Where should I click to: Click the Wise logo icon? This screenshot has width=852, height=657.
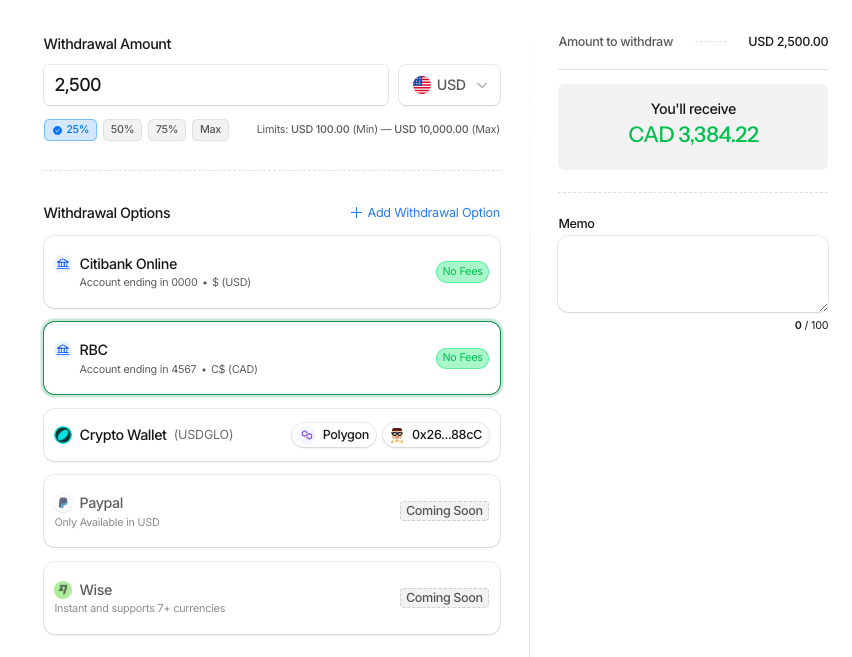[63, 590]
